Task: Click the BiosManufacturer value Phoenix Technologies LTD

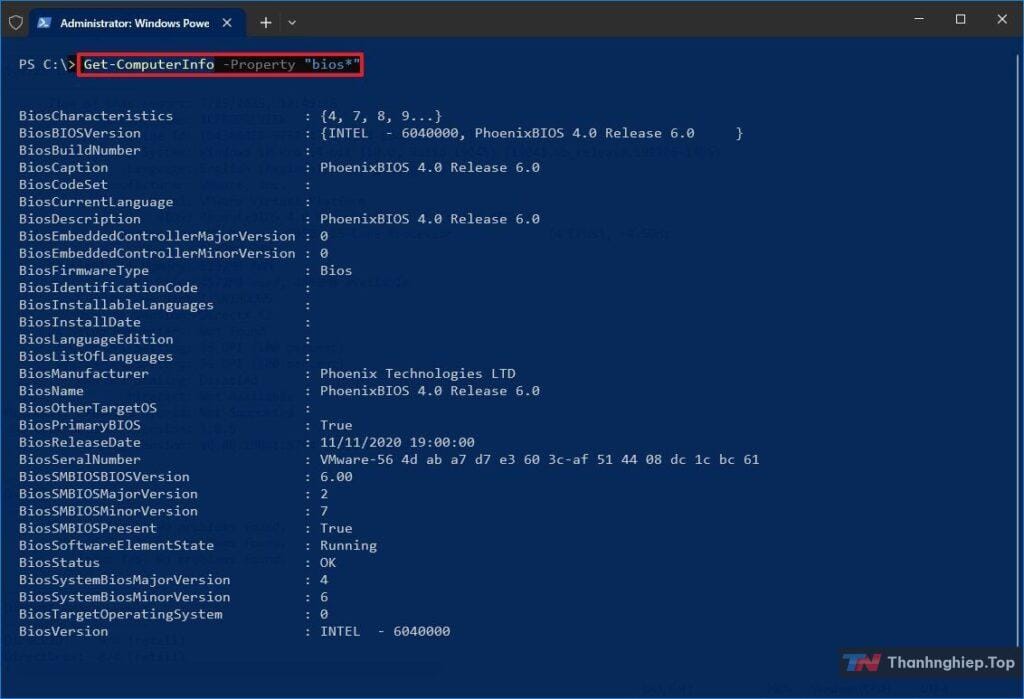Action: (417, 374)
